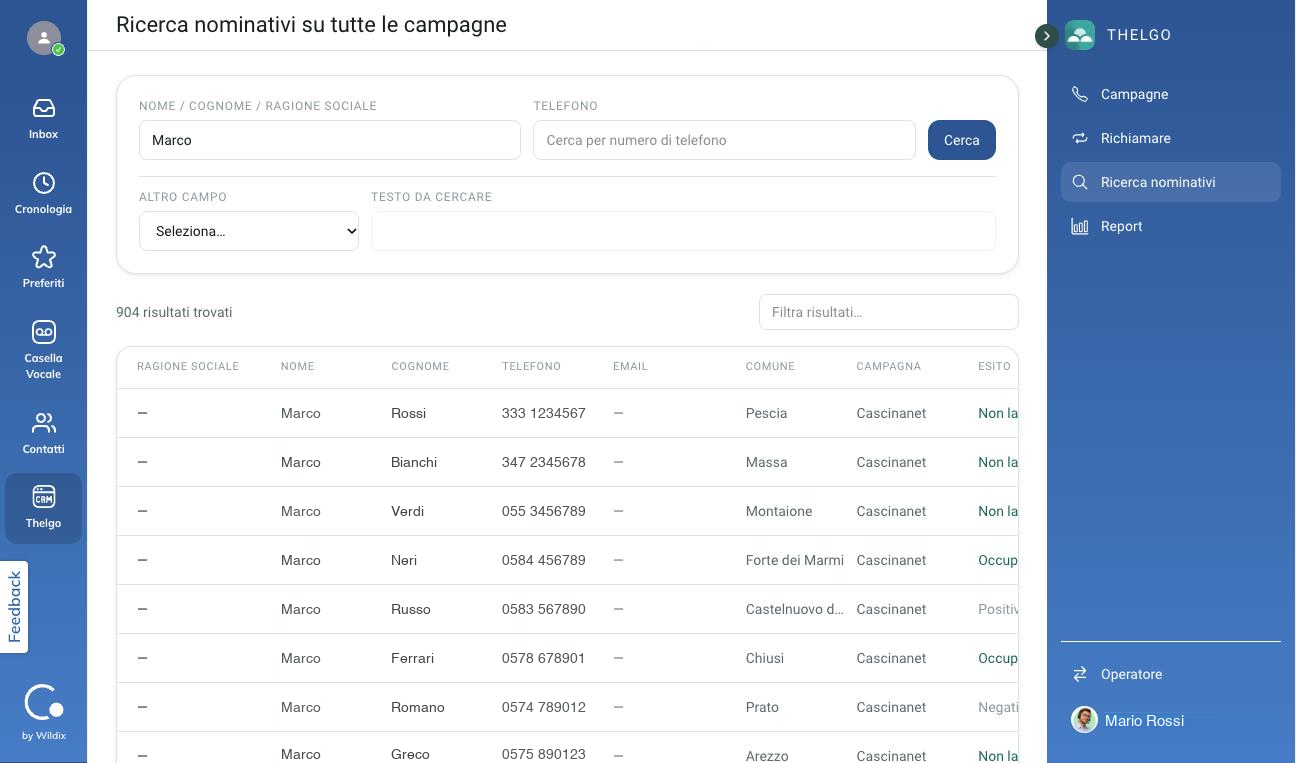The image size is (1296, 763).
Task: Select Ricerca nominativi menu item
Action: [1170, 182]
